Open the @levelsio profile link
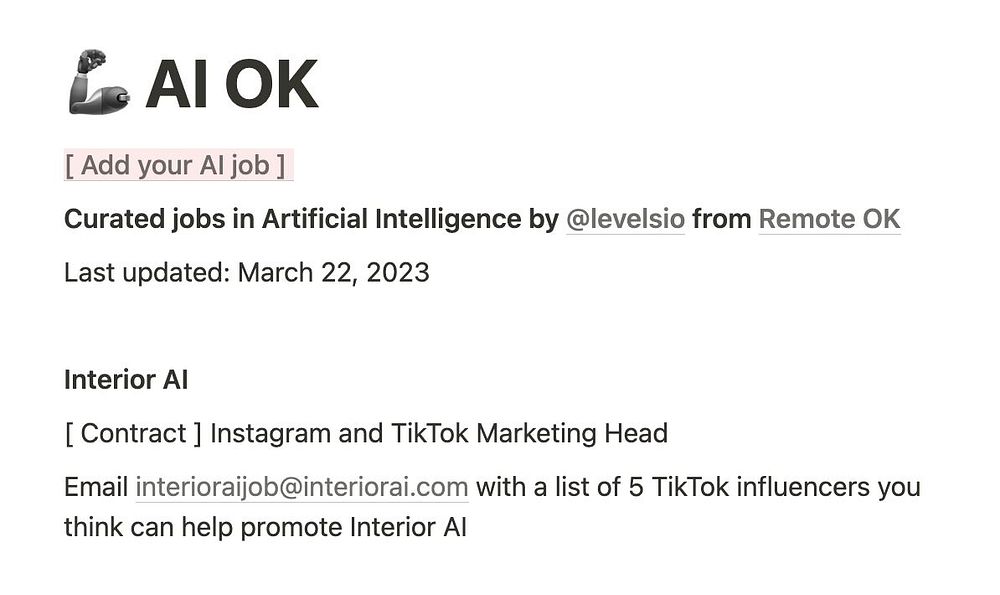 point(625,219)
